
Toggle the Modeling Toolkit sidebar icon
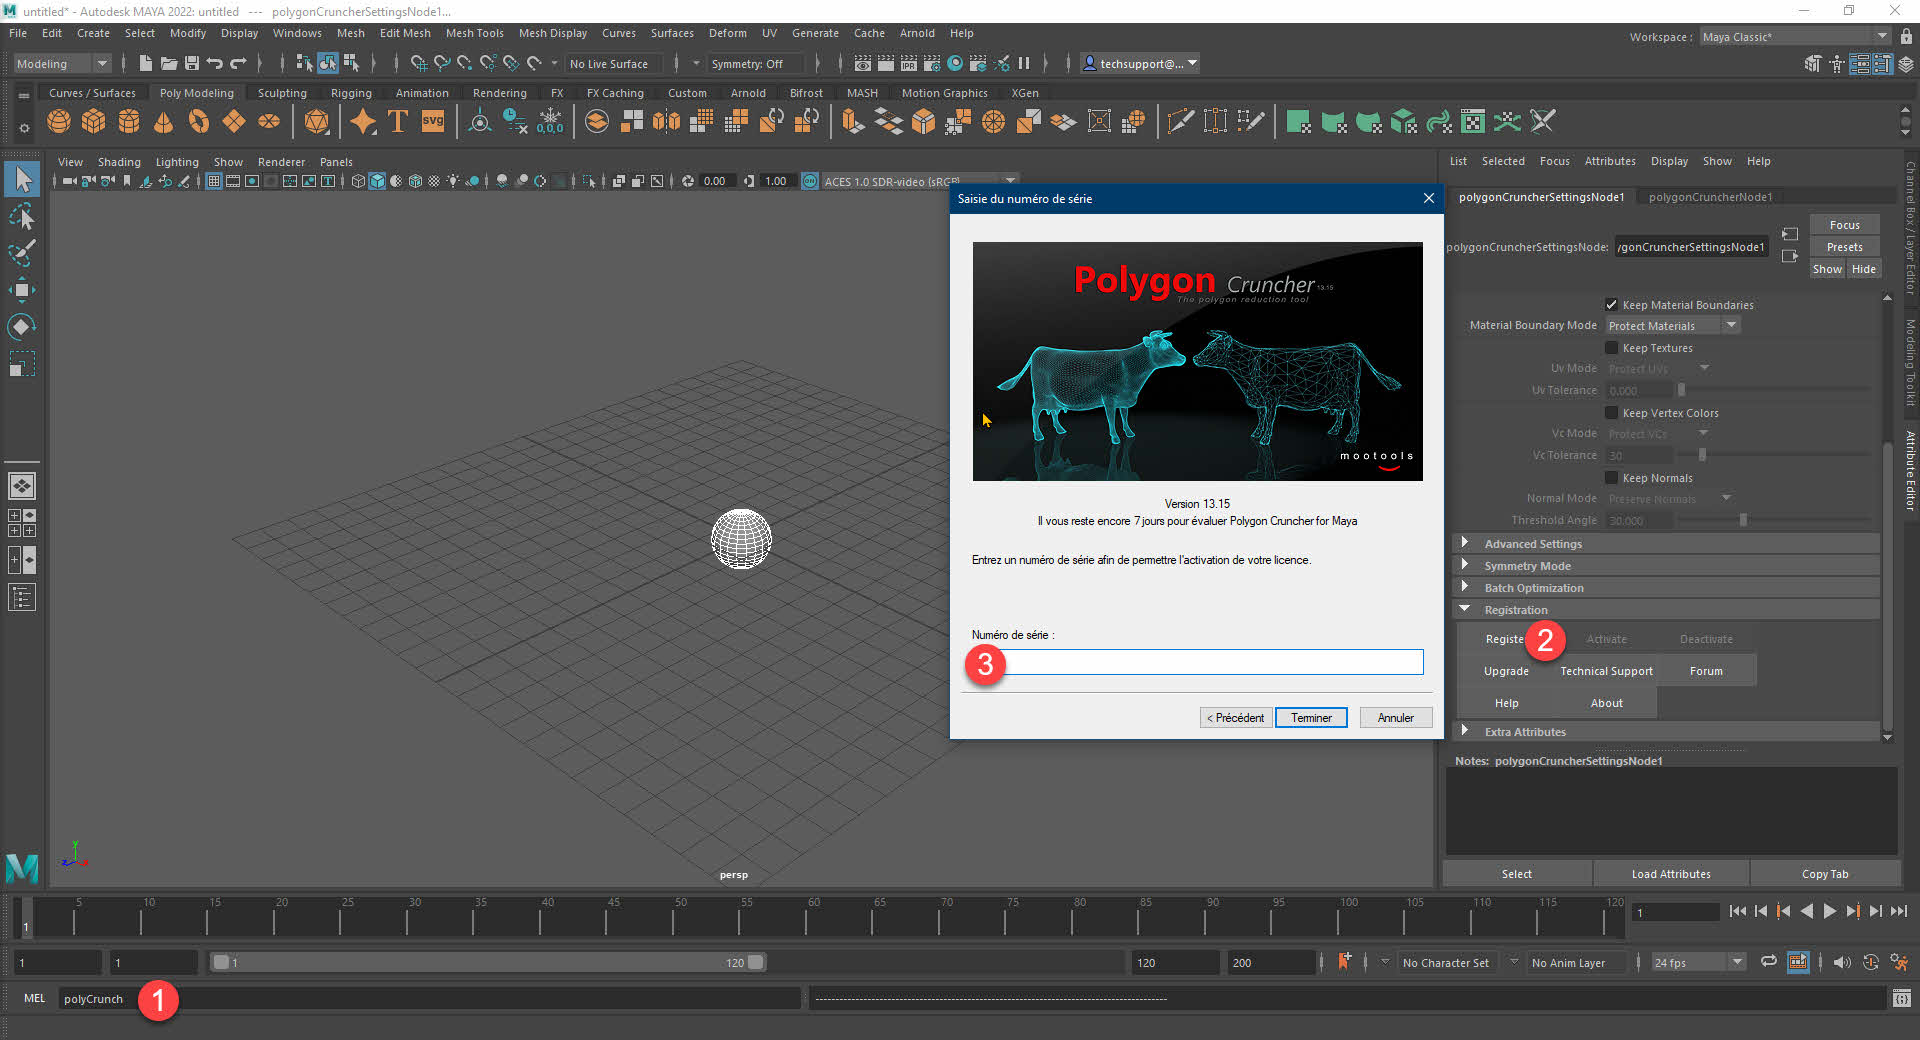tap(1813, 64)
